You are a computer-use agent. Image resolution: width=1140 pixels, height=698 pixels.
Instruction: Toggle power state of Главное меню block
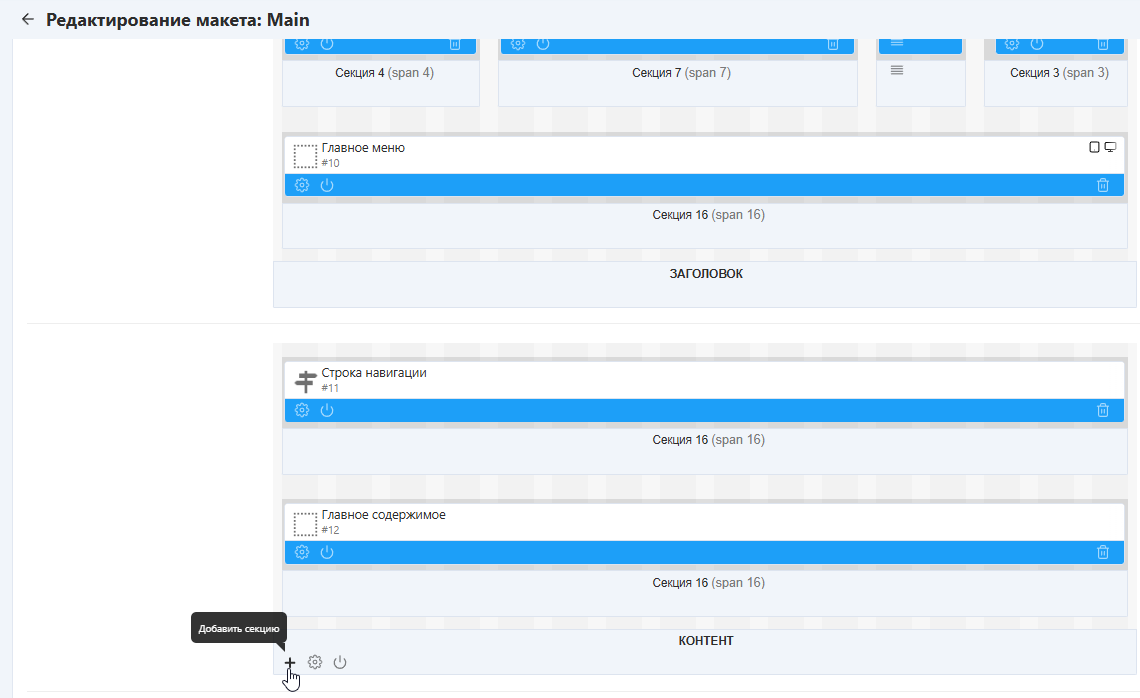click(327, 185)
